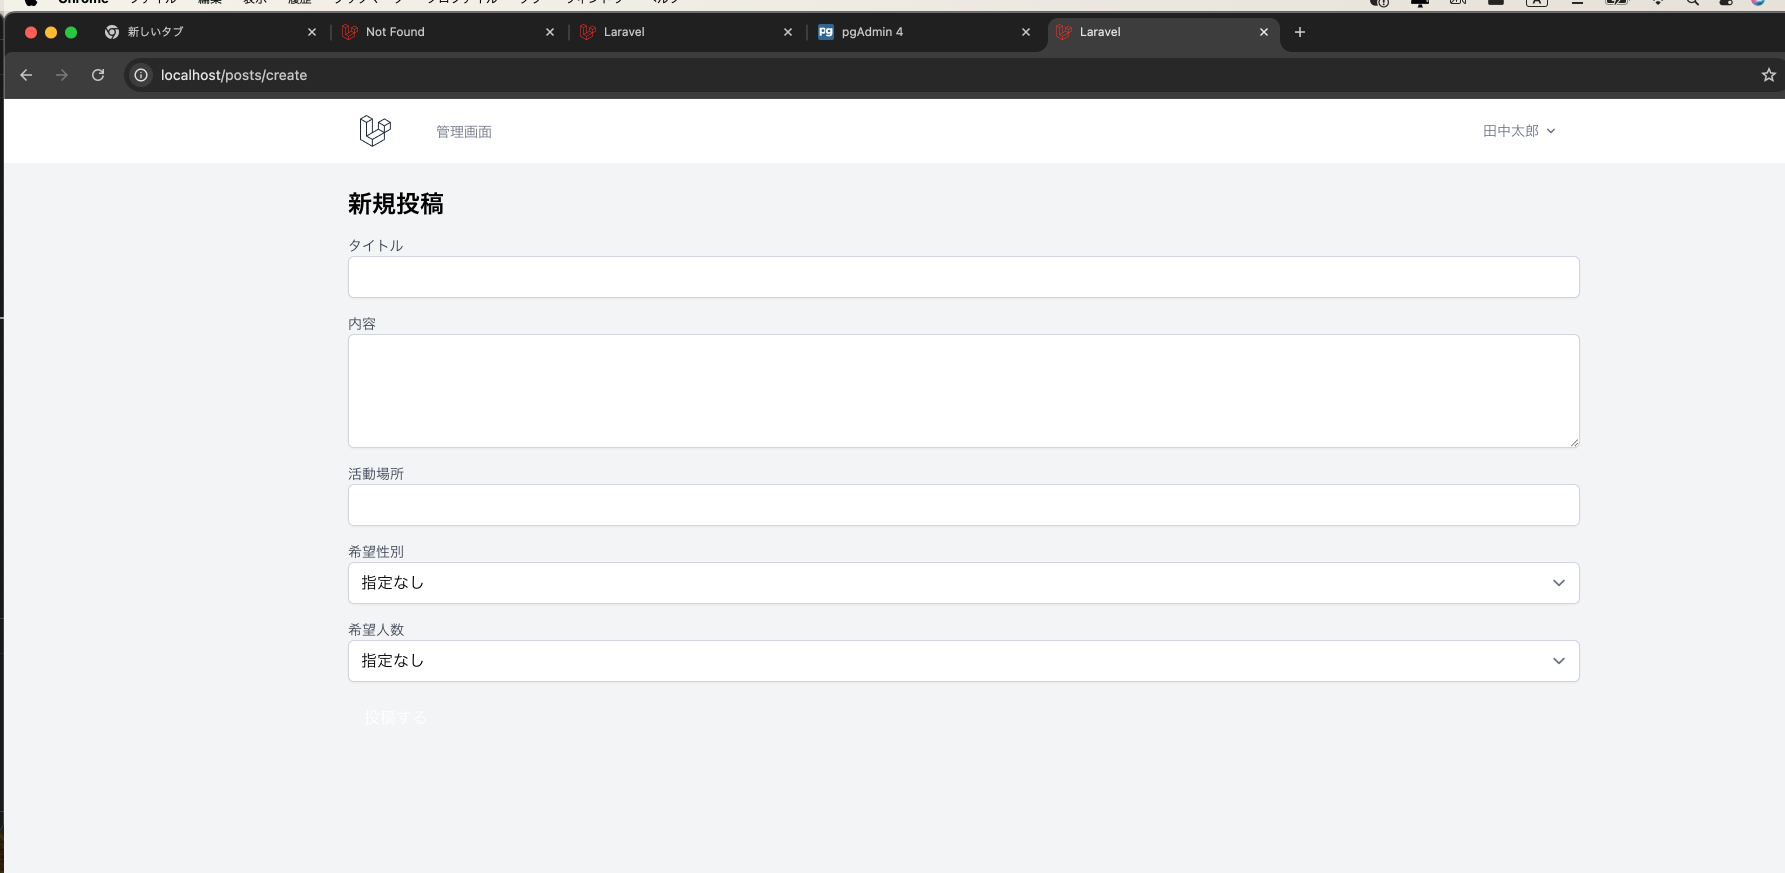Click the address bar URL localhost/posts/create
Screen dimensions: 1785x873
click(234, 75)
